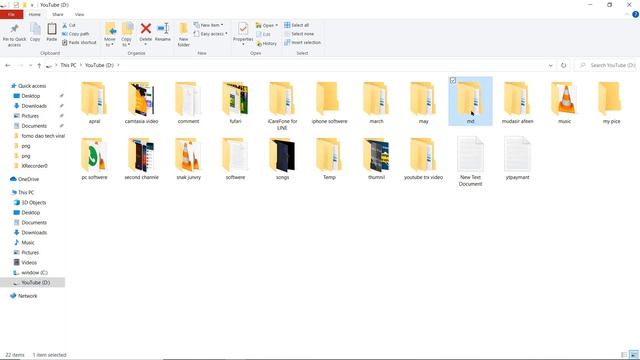Select the thumnil folder
The image size is (640, 360).
pyautogui.click(x=376, y=158)
